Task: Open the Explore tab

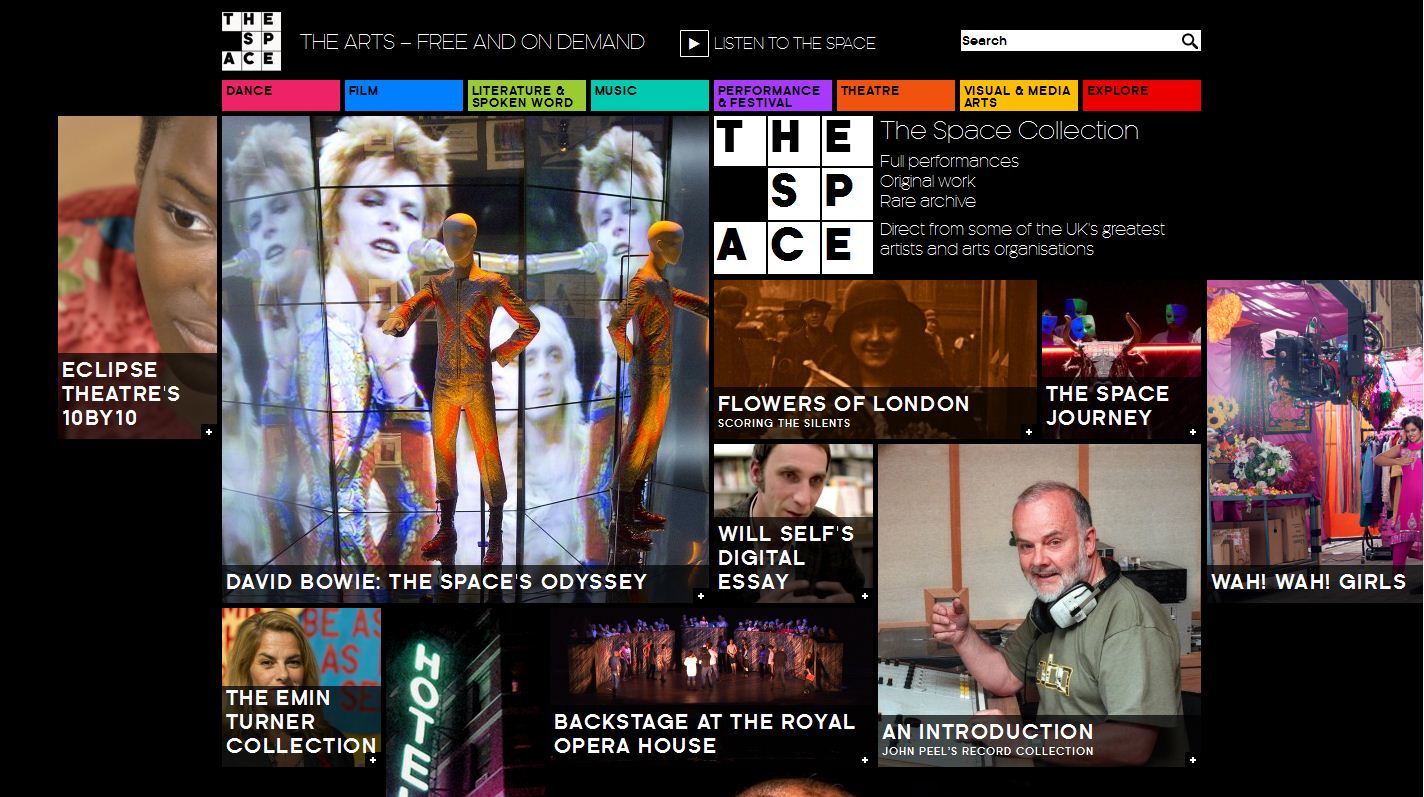Action: pos(1142,95)
